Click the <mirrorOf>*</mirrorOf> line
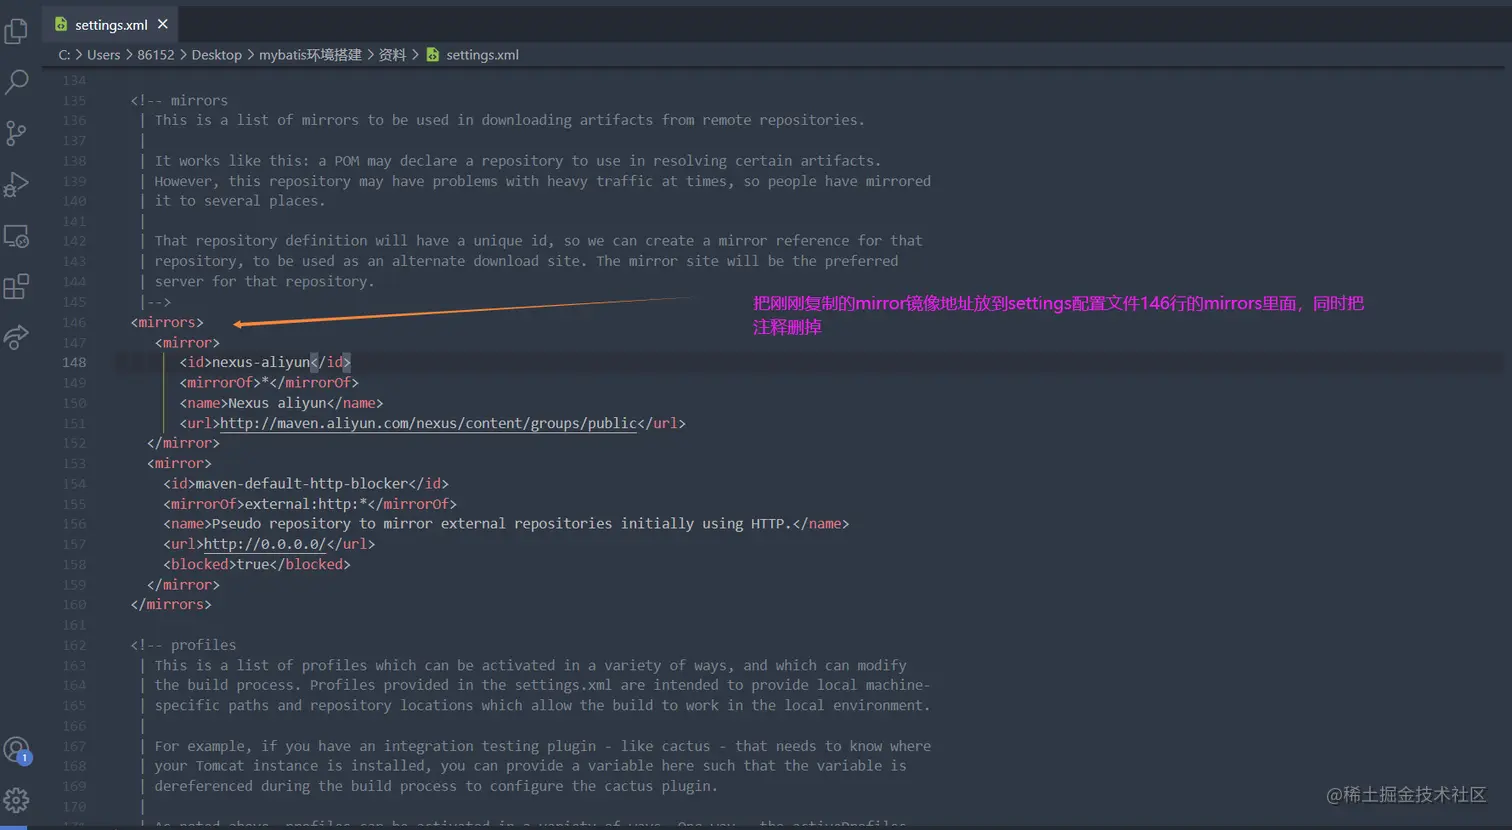Viewport: 1512px width, 830px height. click(x=269, y=382)
